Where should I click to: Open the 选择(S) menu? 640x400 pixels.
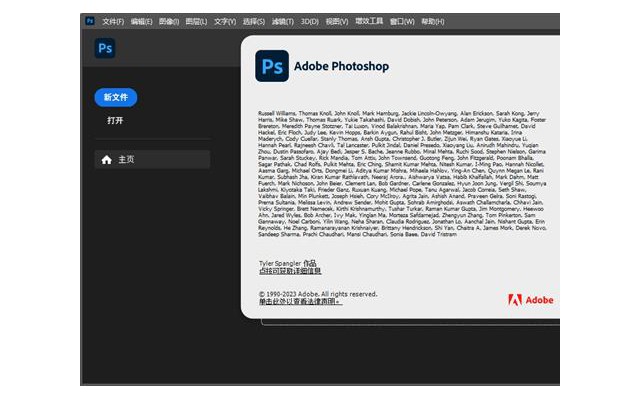[x=254, y=22]
